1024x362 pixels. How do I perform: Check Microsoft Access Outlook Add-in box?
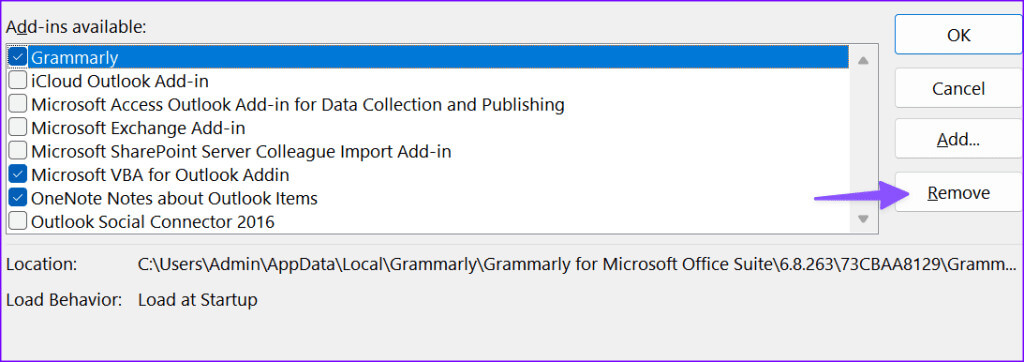point(18,105)
